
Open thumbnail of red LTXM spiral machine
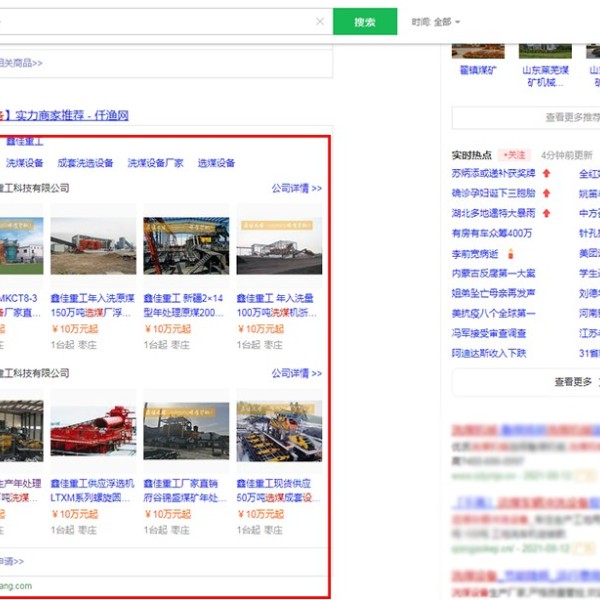click(x=93, y=431)
